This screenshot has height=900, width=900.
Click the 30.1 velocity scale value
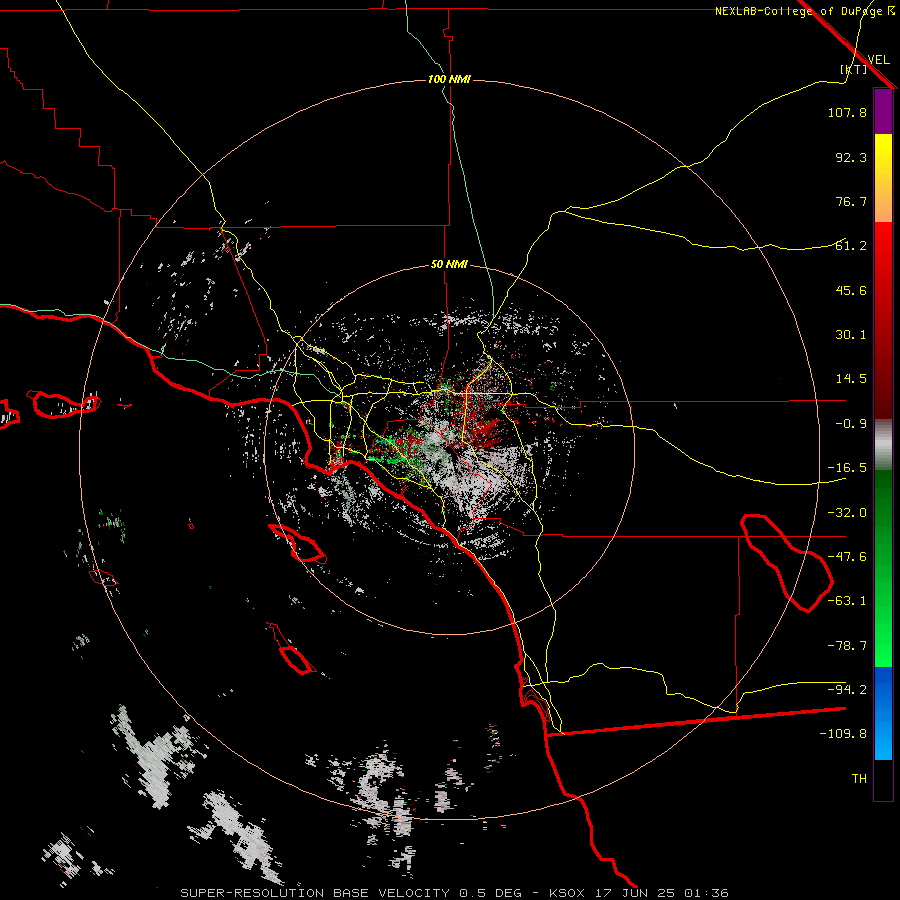click(x=851, y=335)
